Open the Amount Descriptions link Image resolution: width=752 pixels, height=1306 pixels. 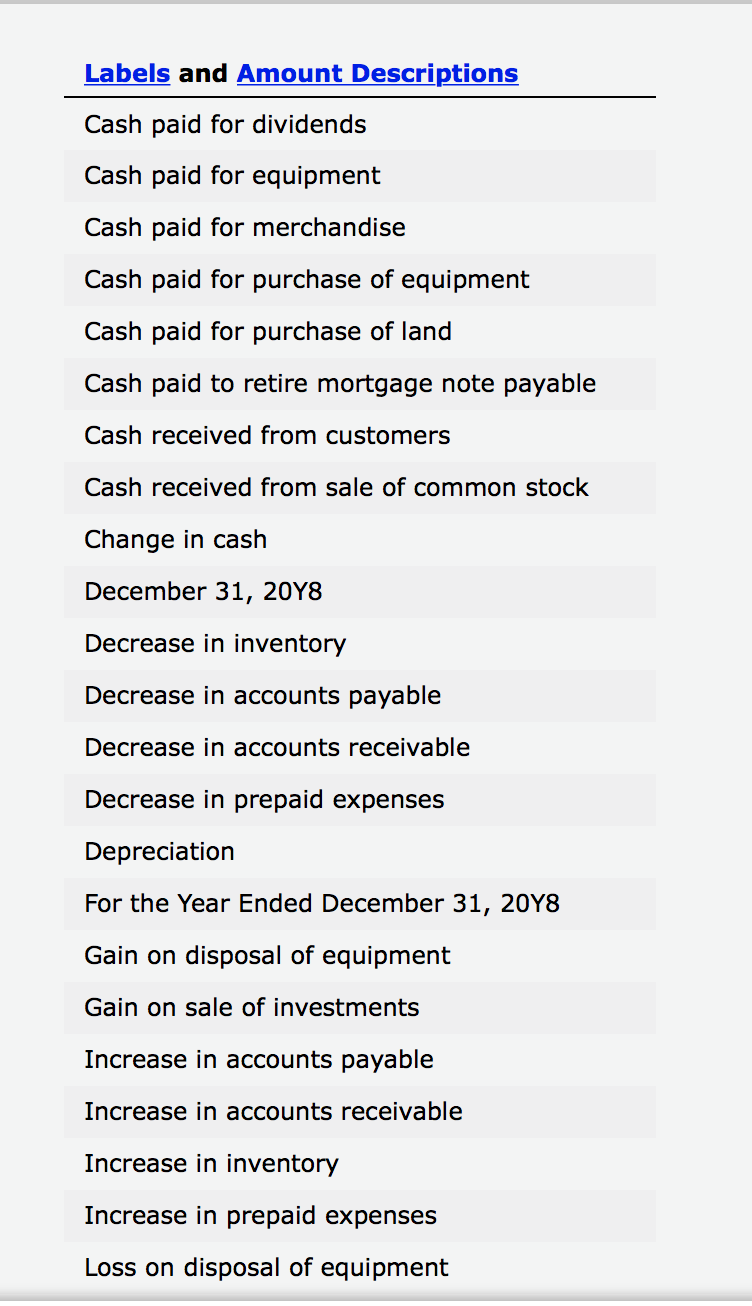point(377,73)
